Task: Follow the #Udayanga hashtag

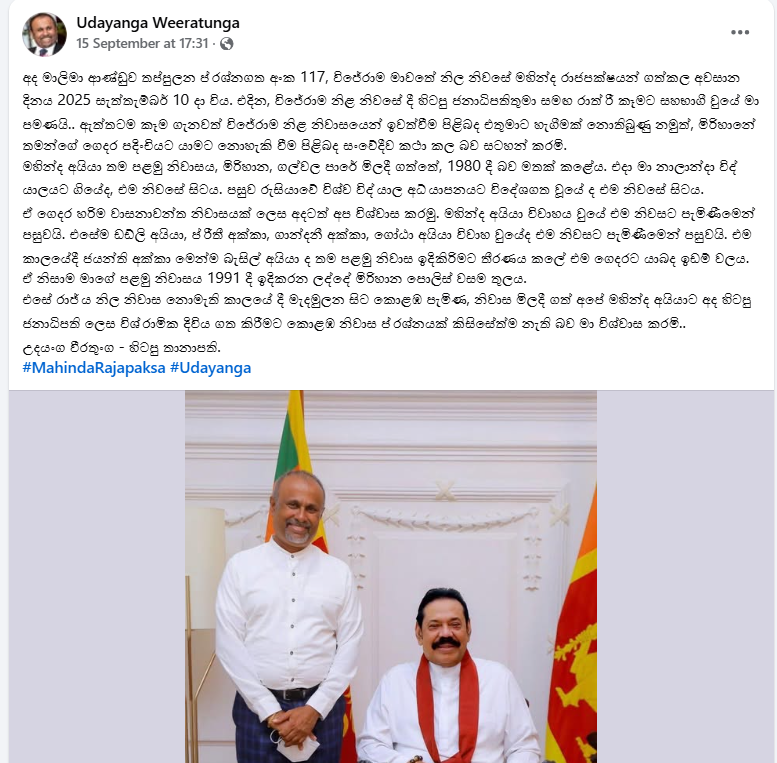Action: coord(210,368)
